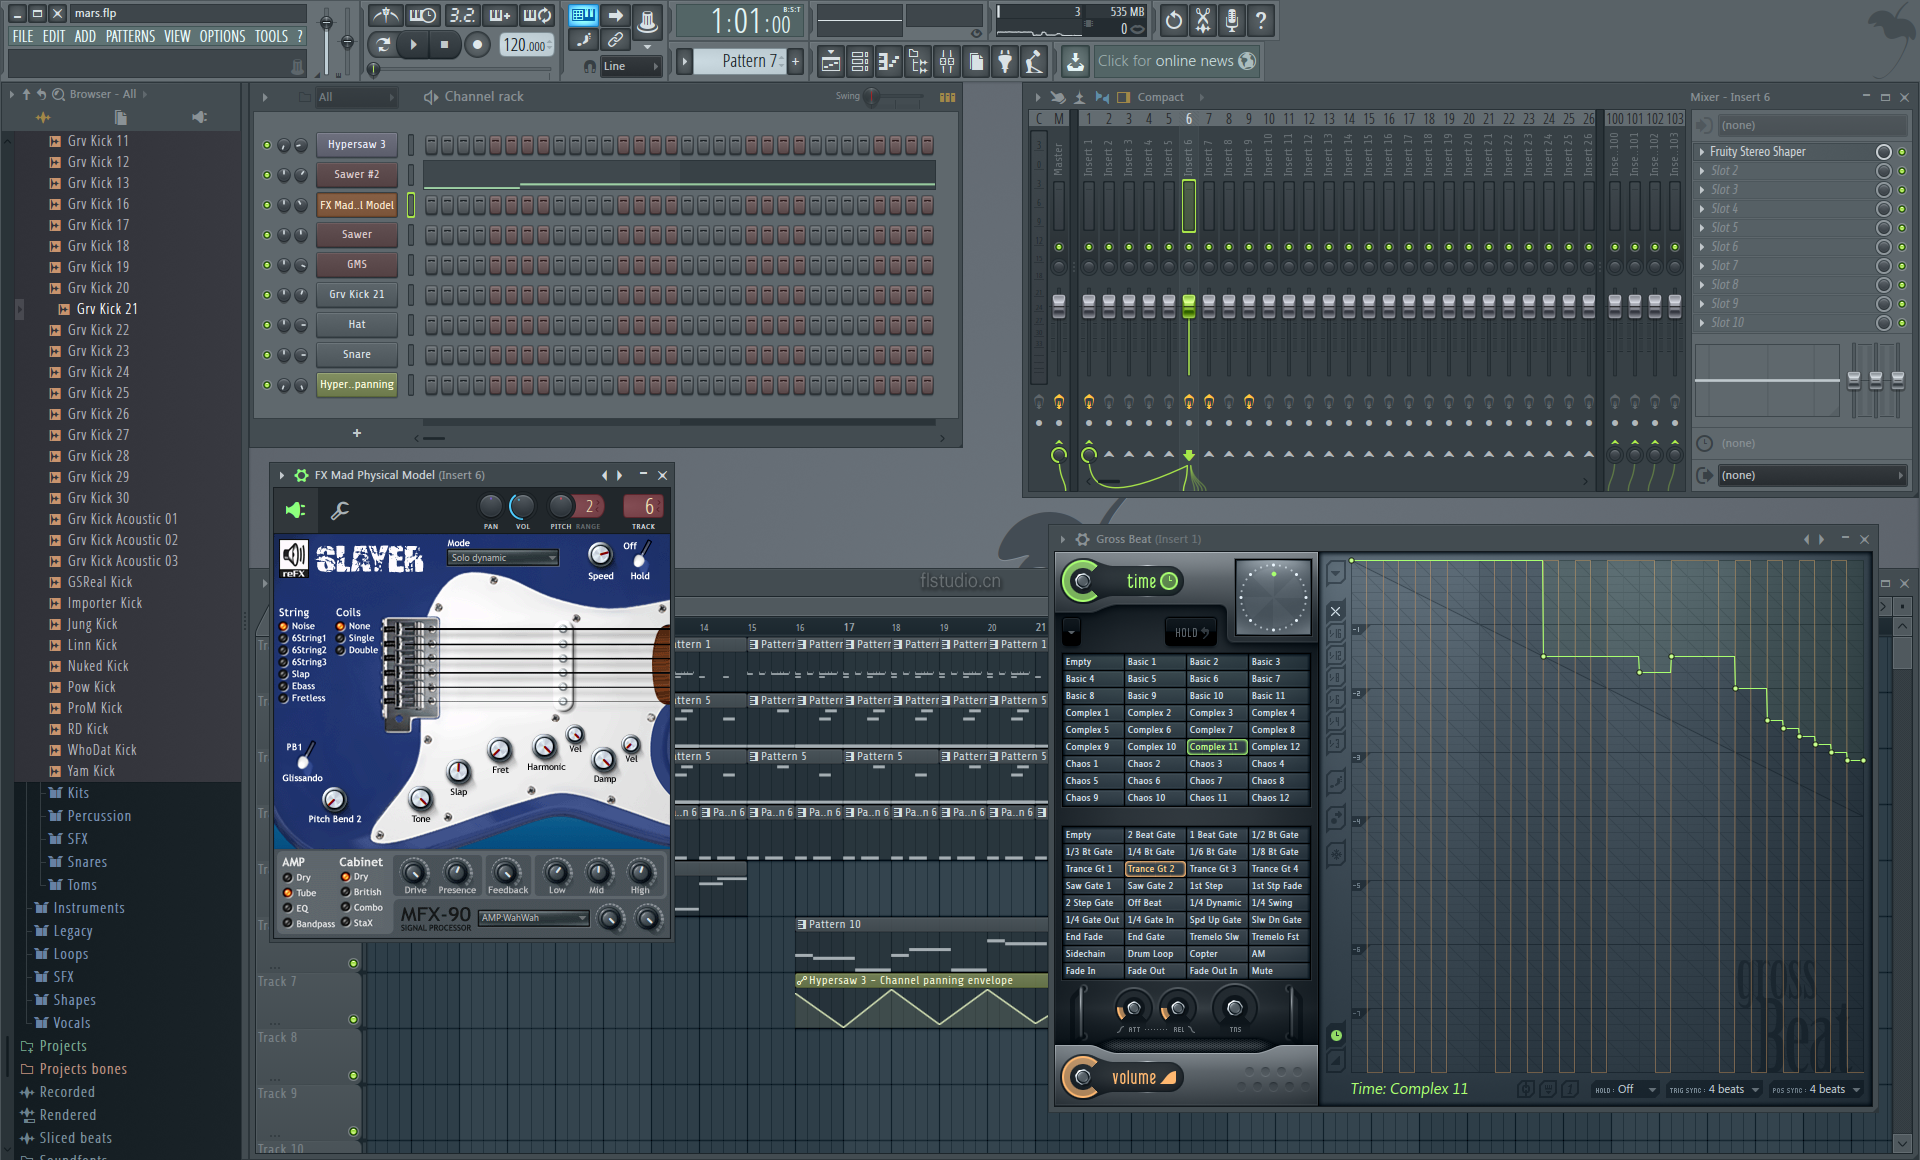
Task: Open the help question mark icon
Action: click(1261, 19)
